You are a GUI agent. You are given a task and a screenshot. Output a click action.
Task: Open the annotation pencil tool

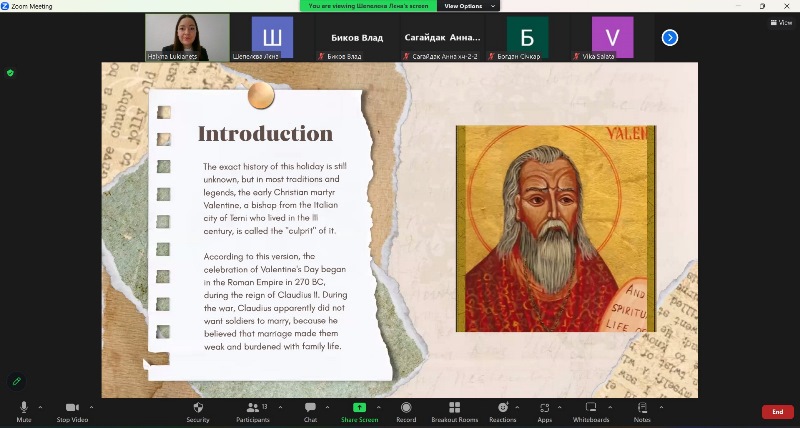pyautogui.click(x=16, y=381)
